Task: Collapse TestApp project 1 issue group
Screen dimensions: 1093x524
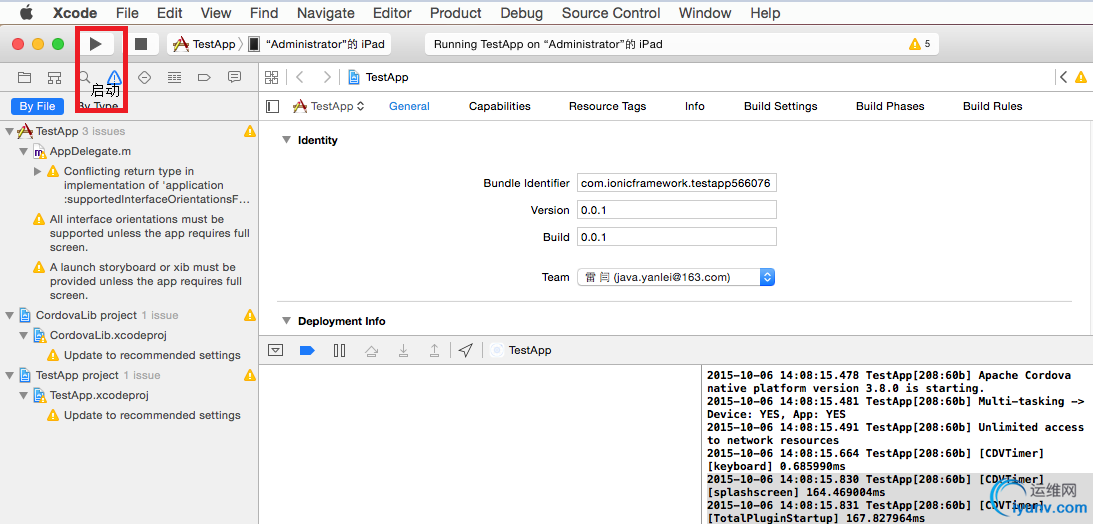Action: pyautogui.click(x=9, y=376)
